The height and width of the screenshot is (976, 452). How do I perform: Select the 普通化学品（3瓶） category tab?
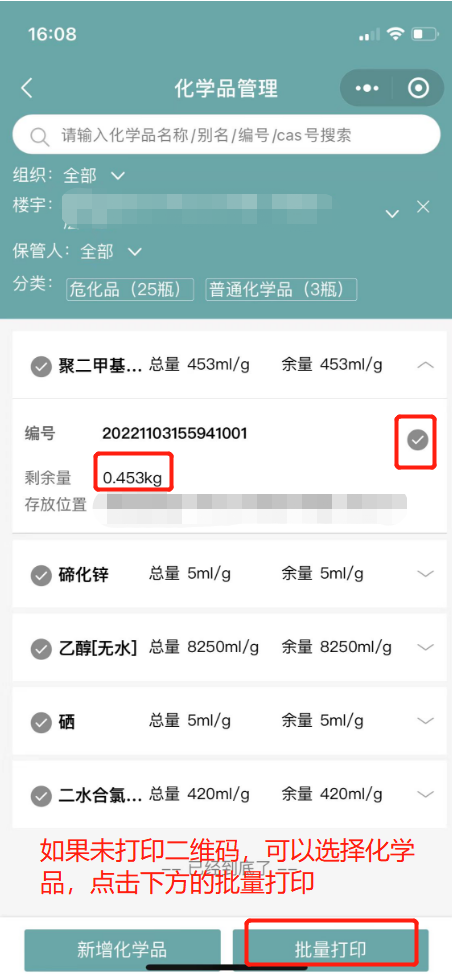[x=281, y=289]
